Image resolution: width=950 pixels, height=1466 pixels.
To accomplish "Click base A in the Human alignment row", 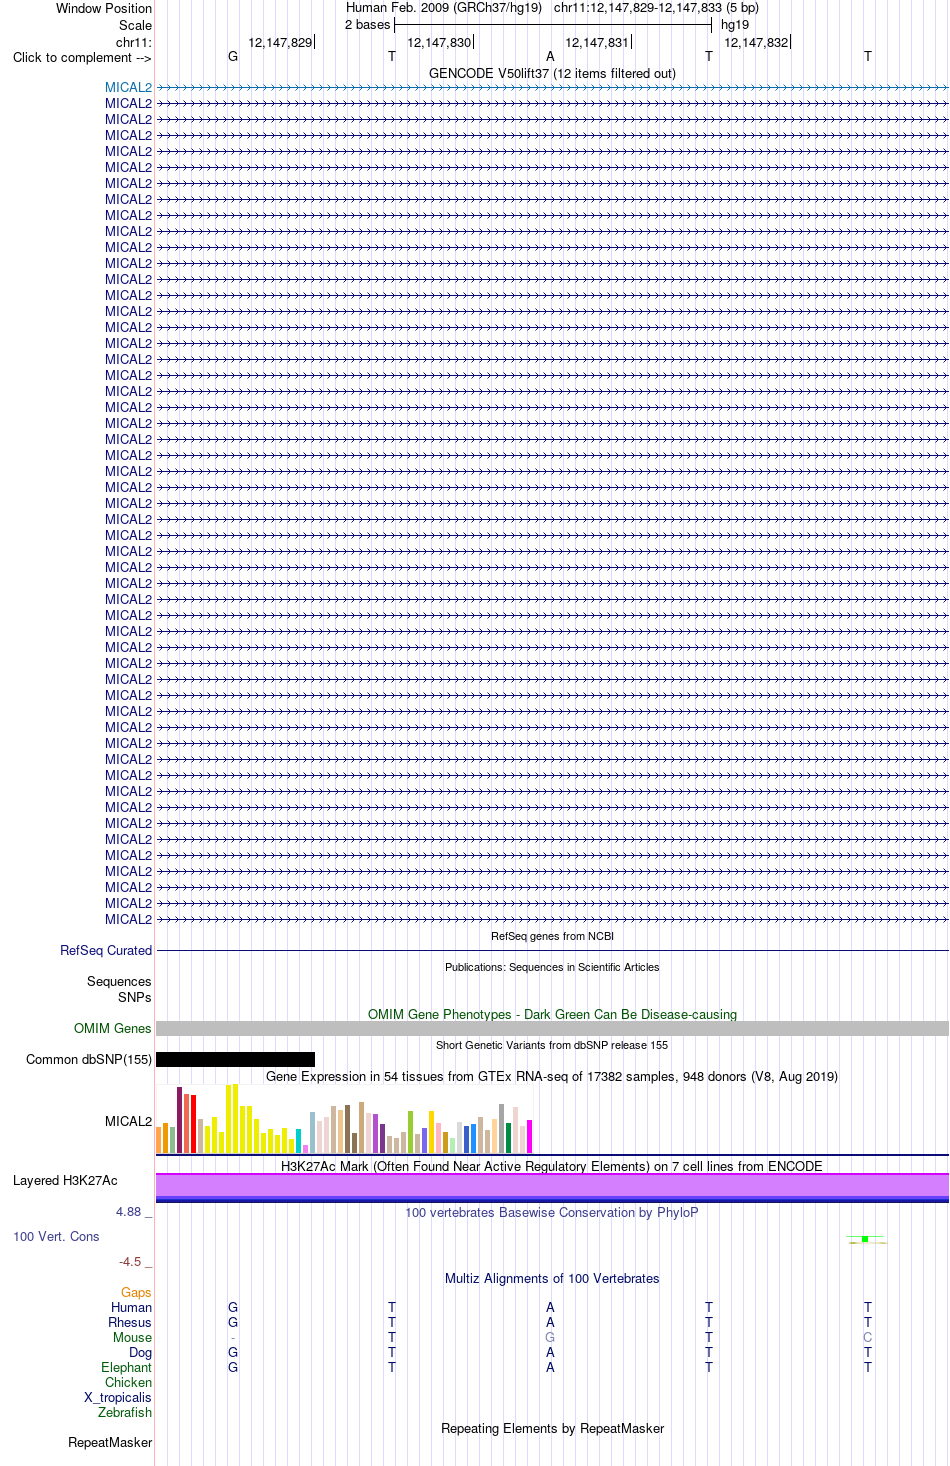I will (550, 1307).
